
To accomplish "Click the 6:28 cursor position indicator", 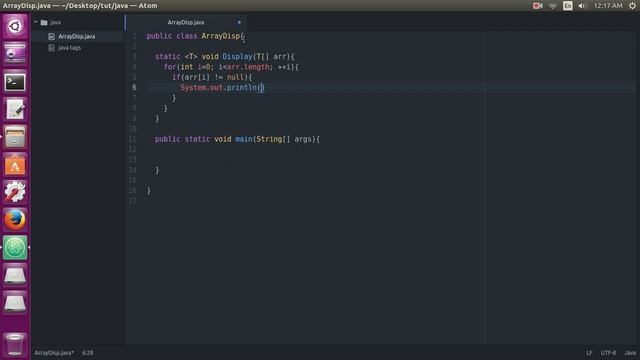I will [x=87, y=353].
